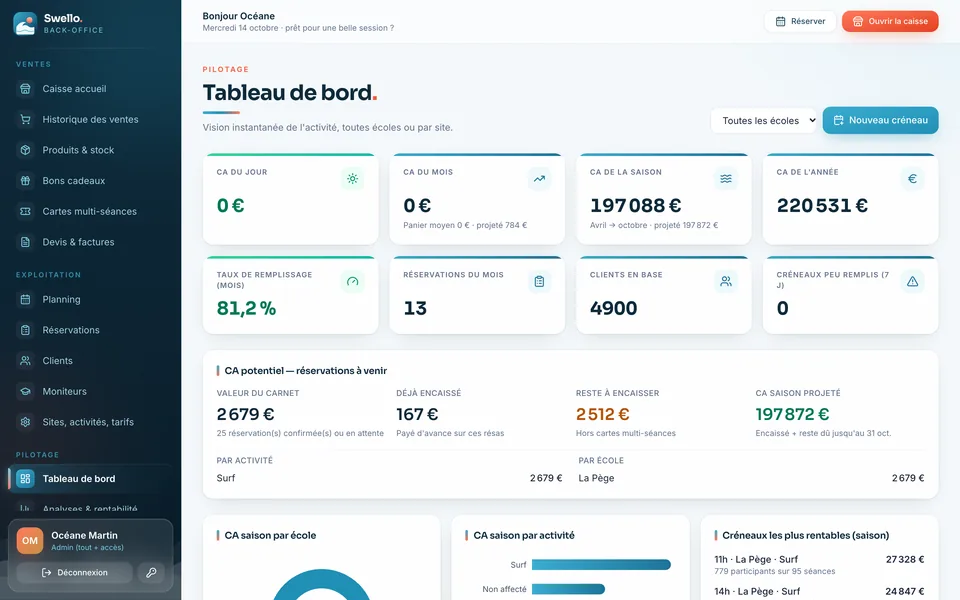Click the Historique des ventes cart icon
The height and width of the screenshot is (600, 960).
point(25,119)
